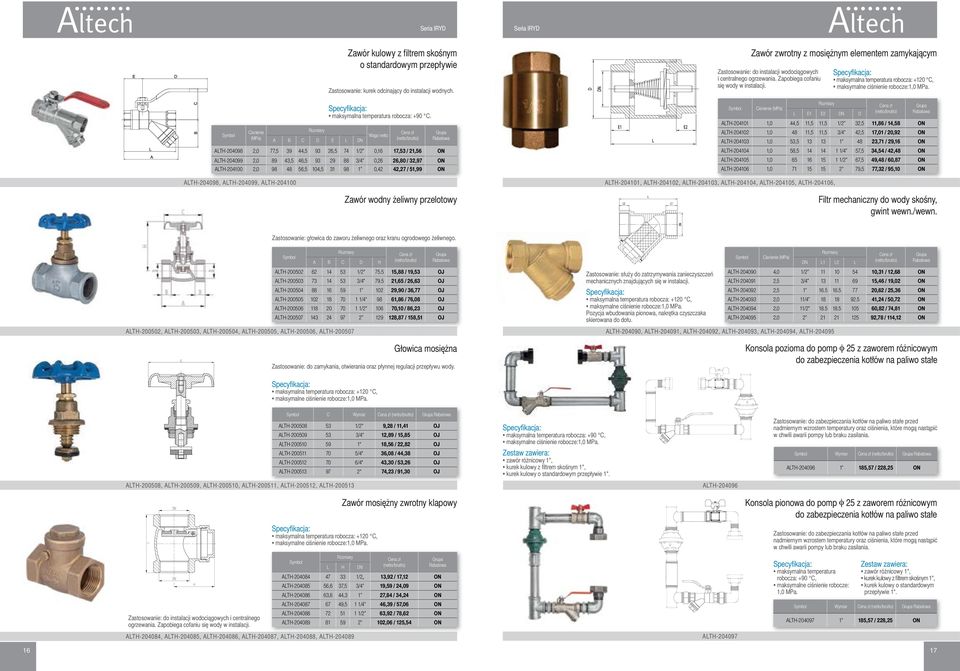This screenshot has width=960, height=671.
Task: Click symbol "ALTH-200502" in cast iron valve table
Action: [289, 272]
